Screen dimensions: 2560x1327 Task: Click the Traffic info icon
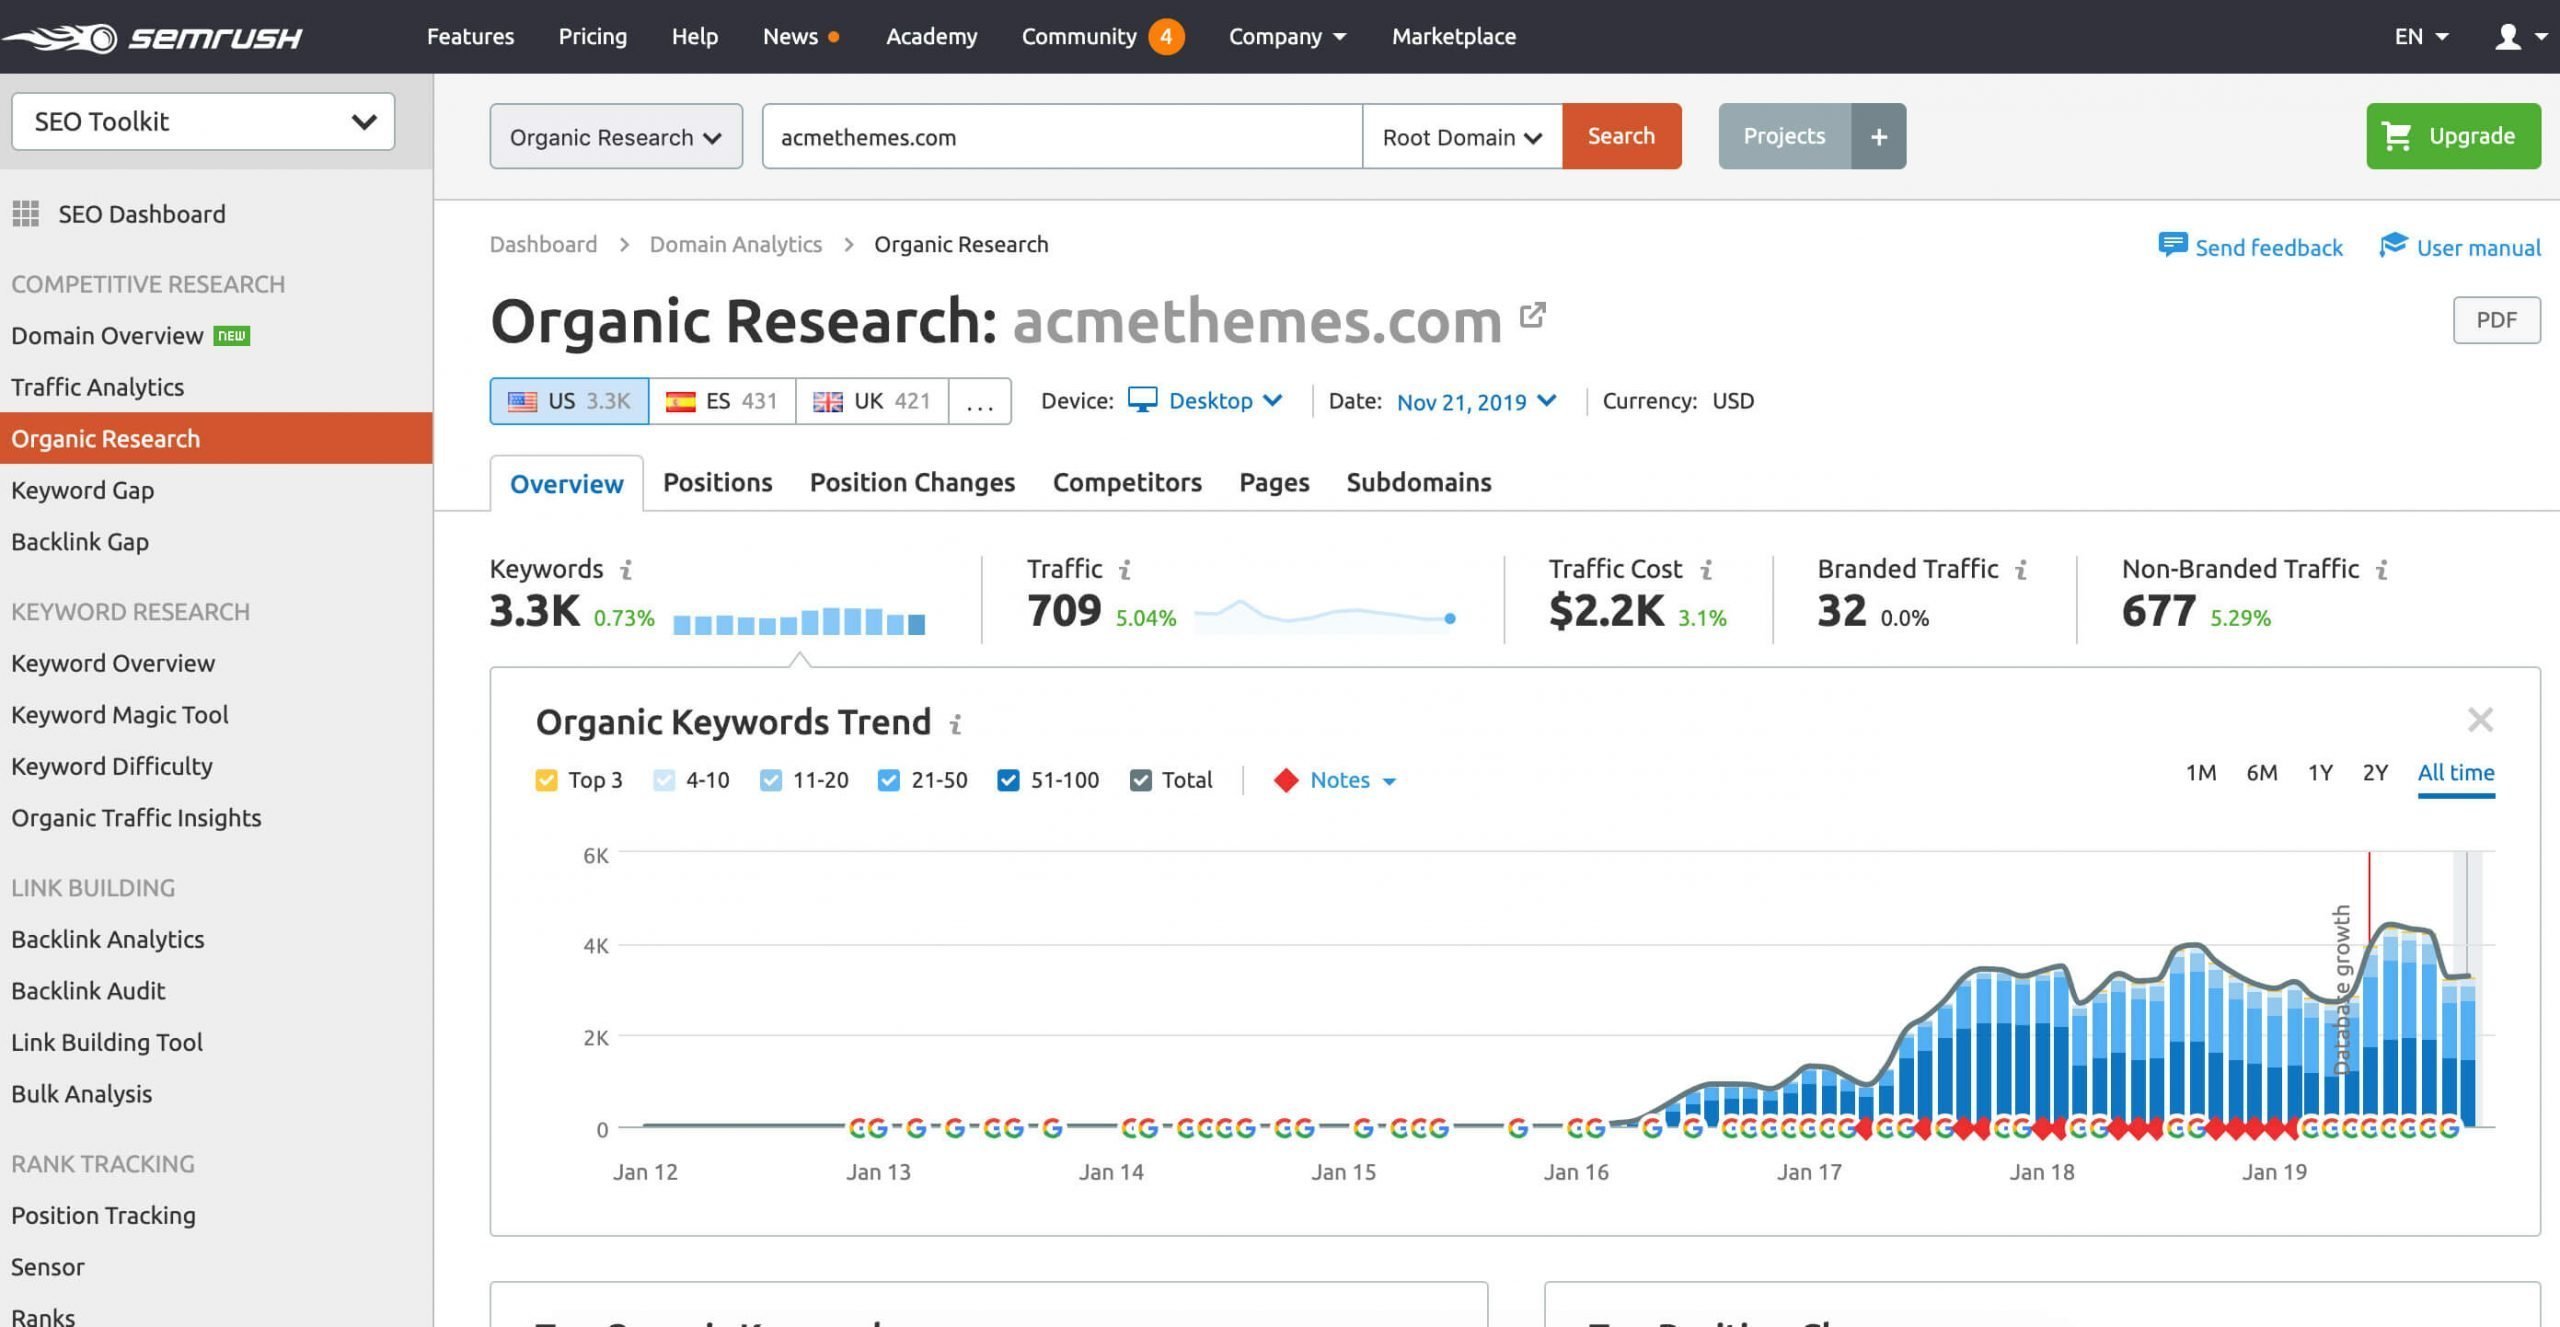1125,570
